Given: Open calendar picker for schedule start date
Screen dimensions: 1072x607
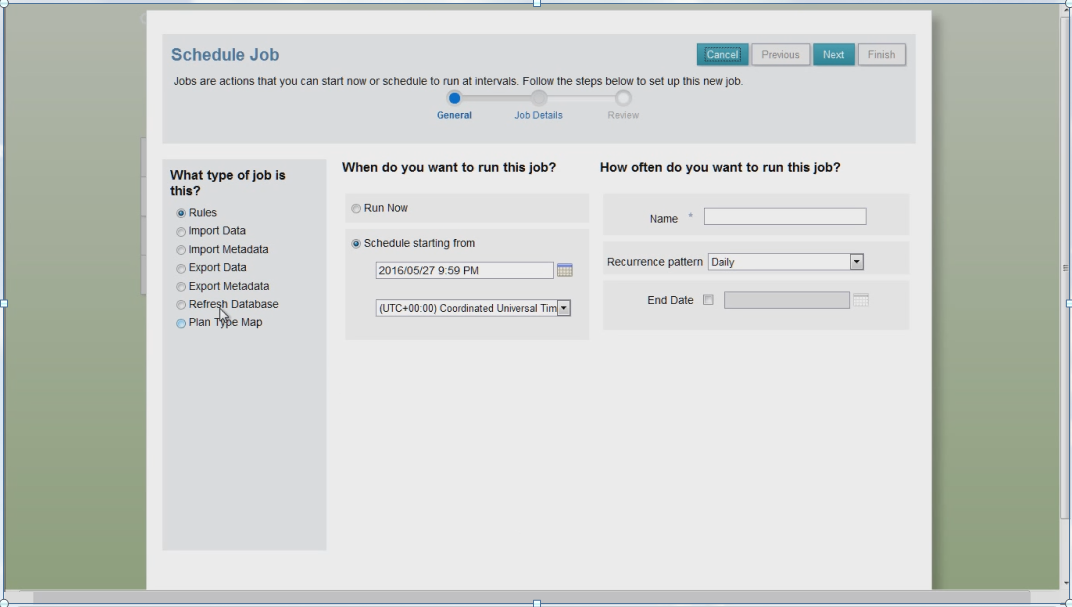Looking at the screenshot, I should click(x=565, y=270).
